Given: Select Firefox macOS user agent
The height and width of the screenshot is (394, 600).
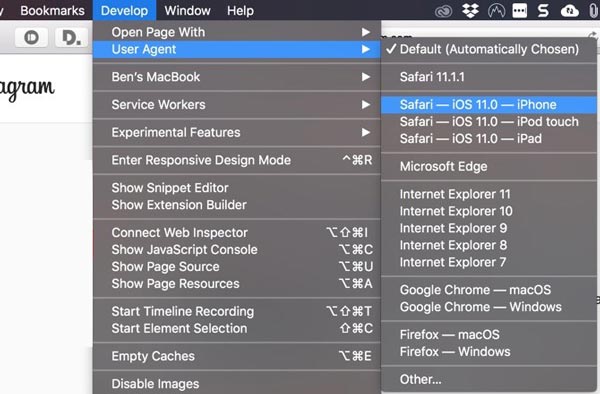Looking at the screenshot, I should click(489, 335).
